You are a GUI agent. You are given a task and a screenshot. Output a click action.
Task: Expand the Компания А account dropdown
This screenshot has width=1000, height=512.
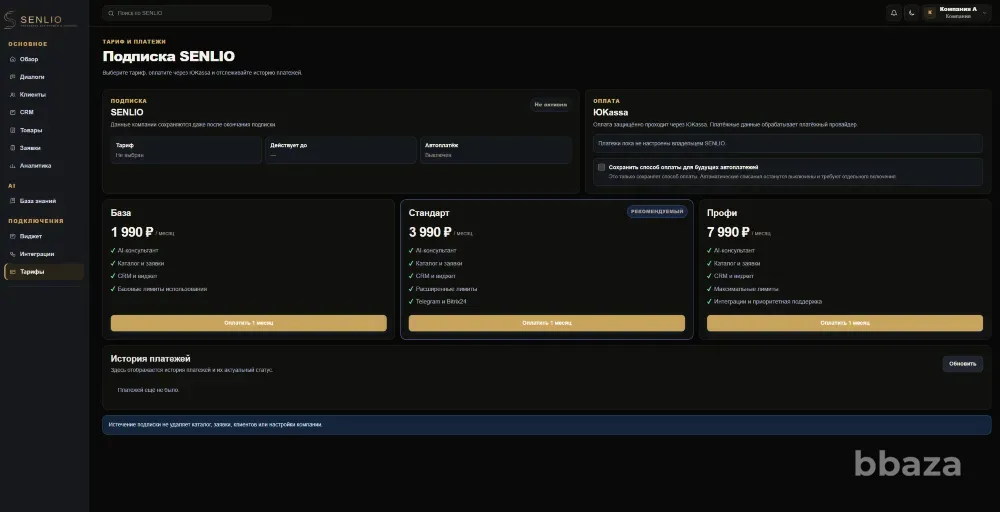click(x=957, y=13)
